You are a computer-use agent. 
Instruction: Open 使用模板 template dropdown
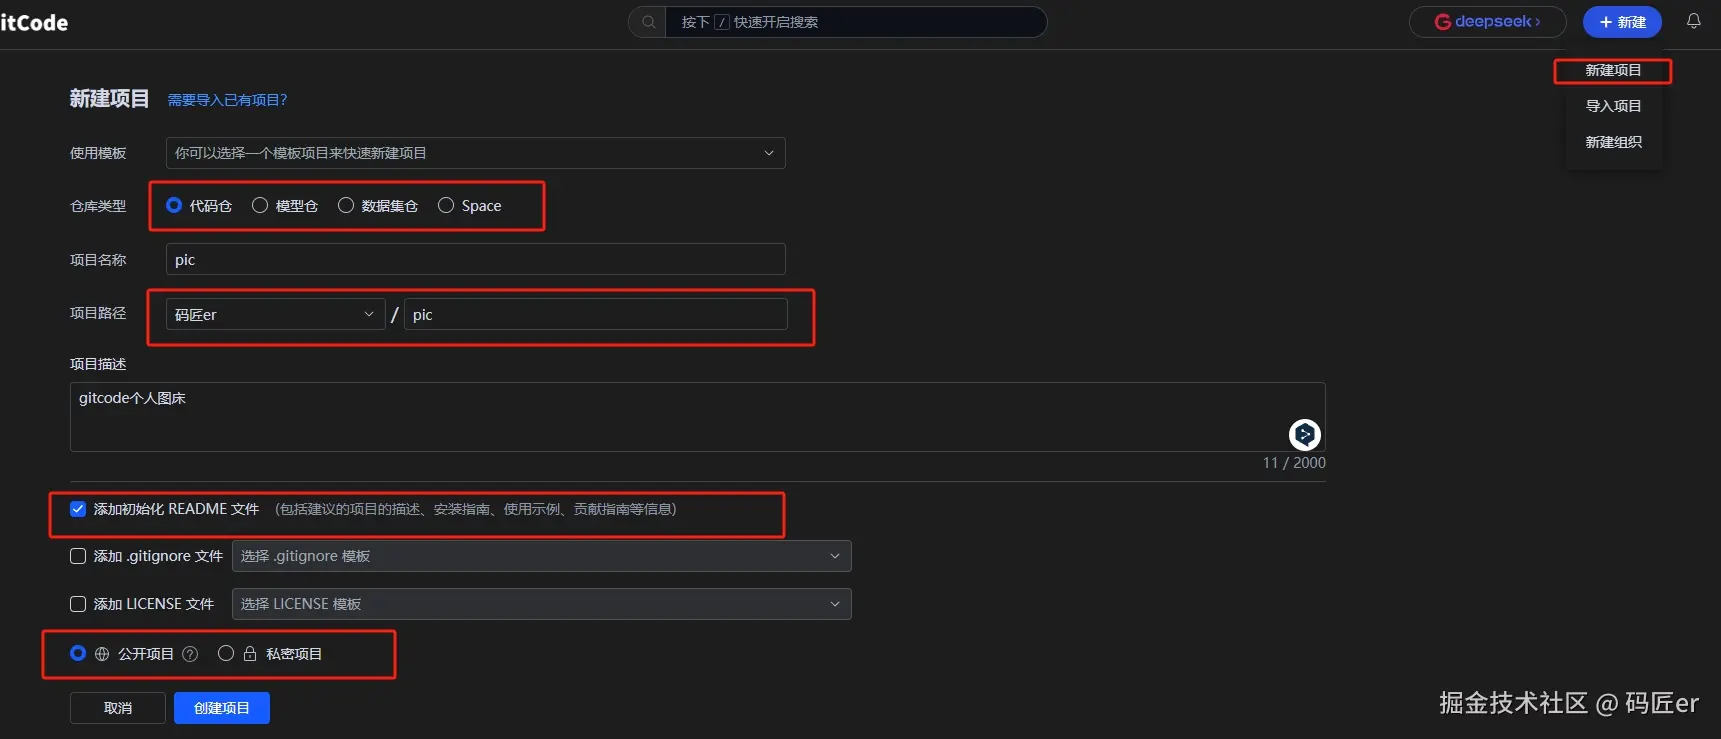coord(476,153)
